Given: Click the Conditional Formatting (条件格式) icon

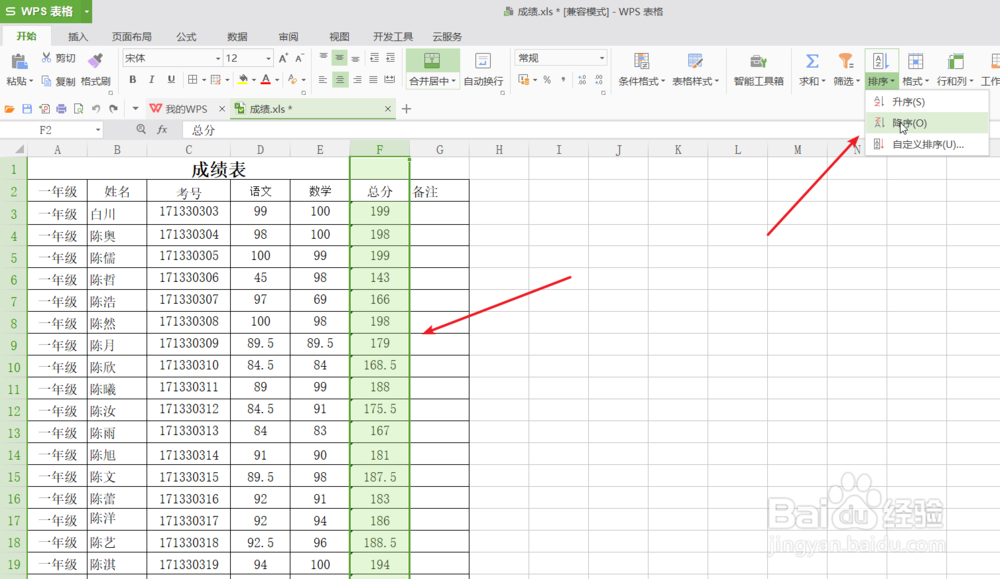Looking at the screenshot, I should coord(642,61).
